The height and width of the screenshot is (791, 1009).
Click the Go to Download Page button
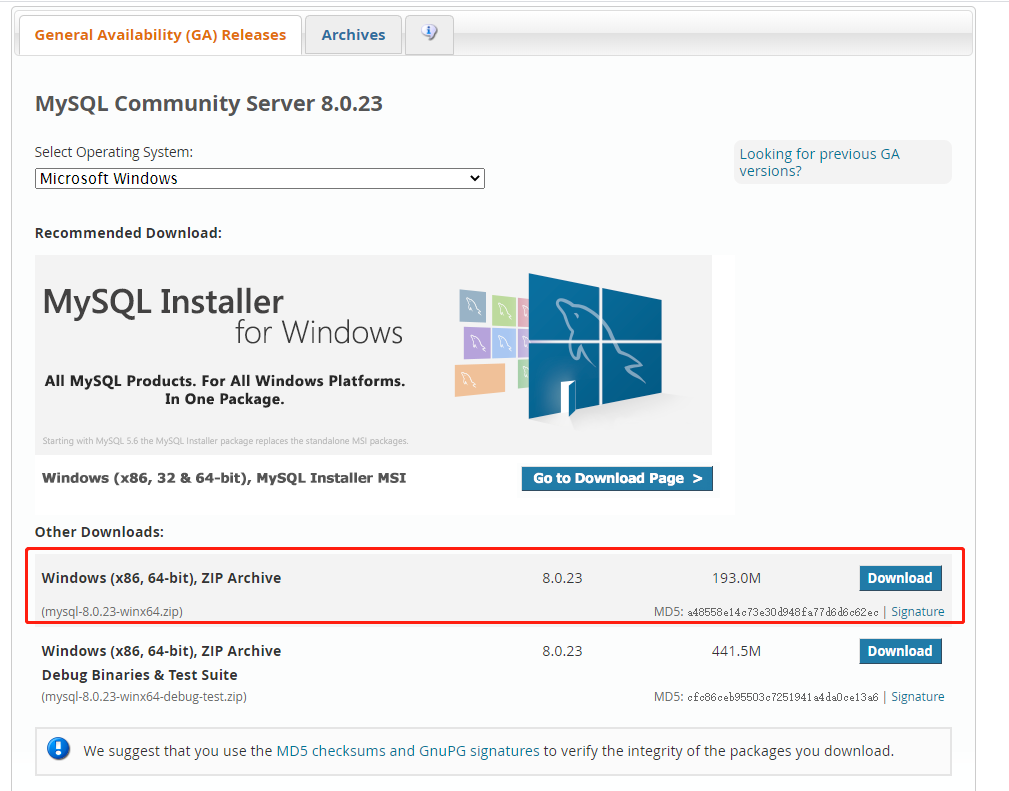tap(617, 478)
